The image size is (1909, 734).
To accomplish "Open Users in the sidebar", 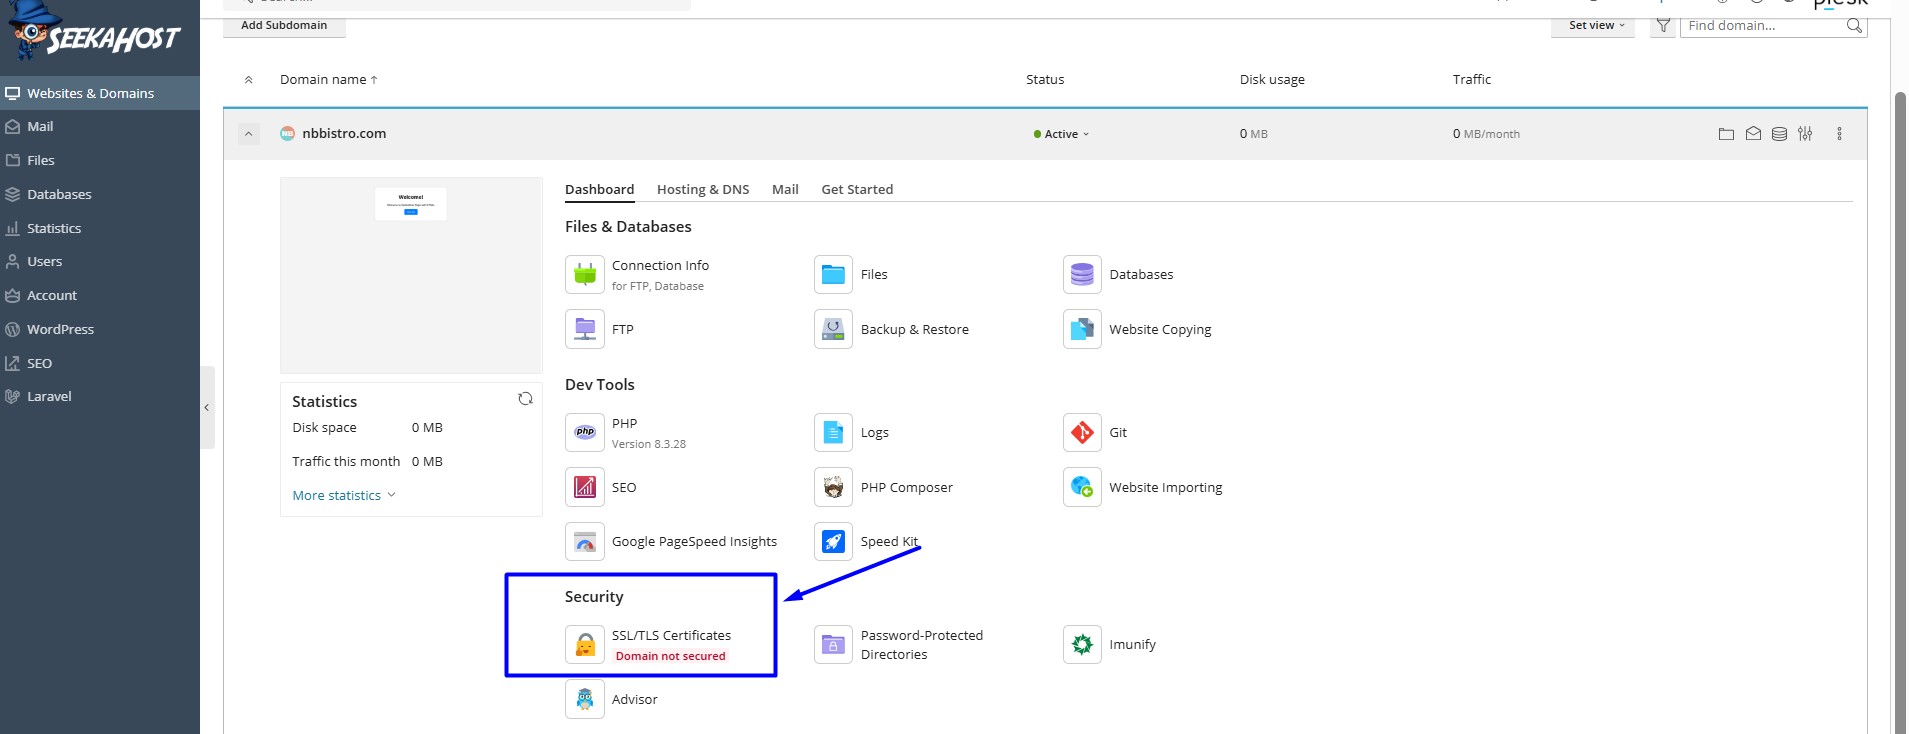I will (x=100, y=261).
